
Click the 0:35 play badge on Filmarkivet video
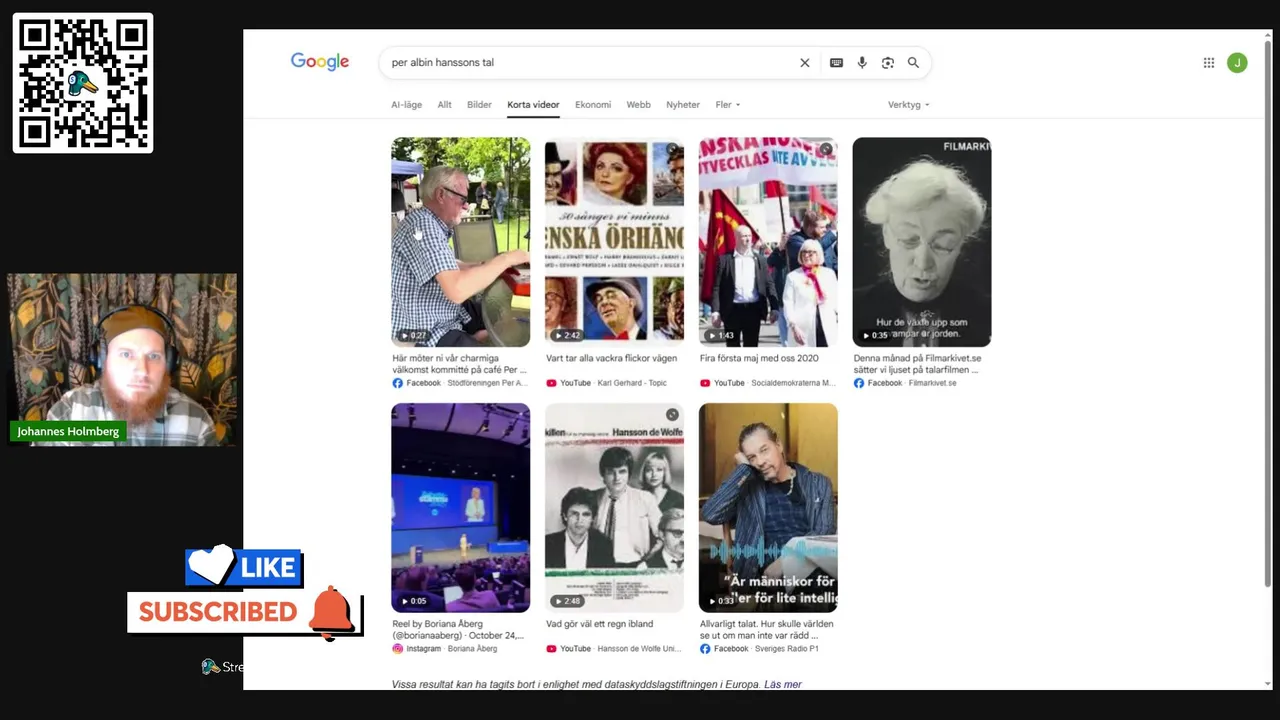pos(875,336)
